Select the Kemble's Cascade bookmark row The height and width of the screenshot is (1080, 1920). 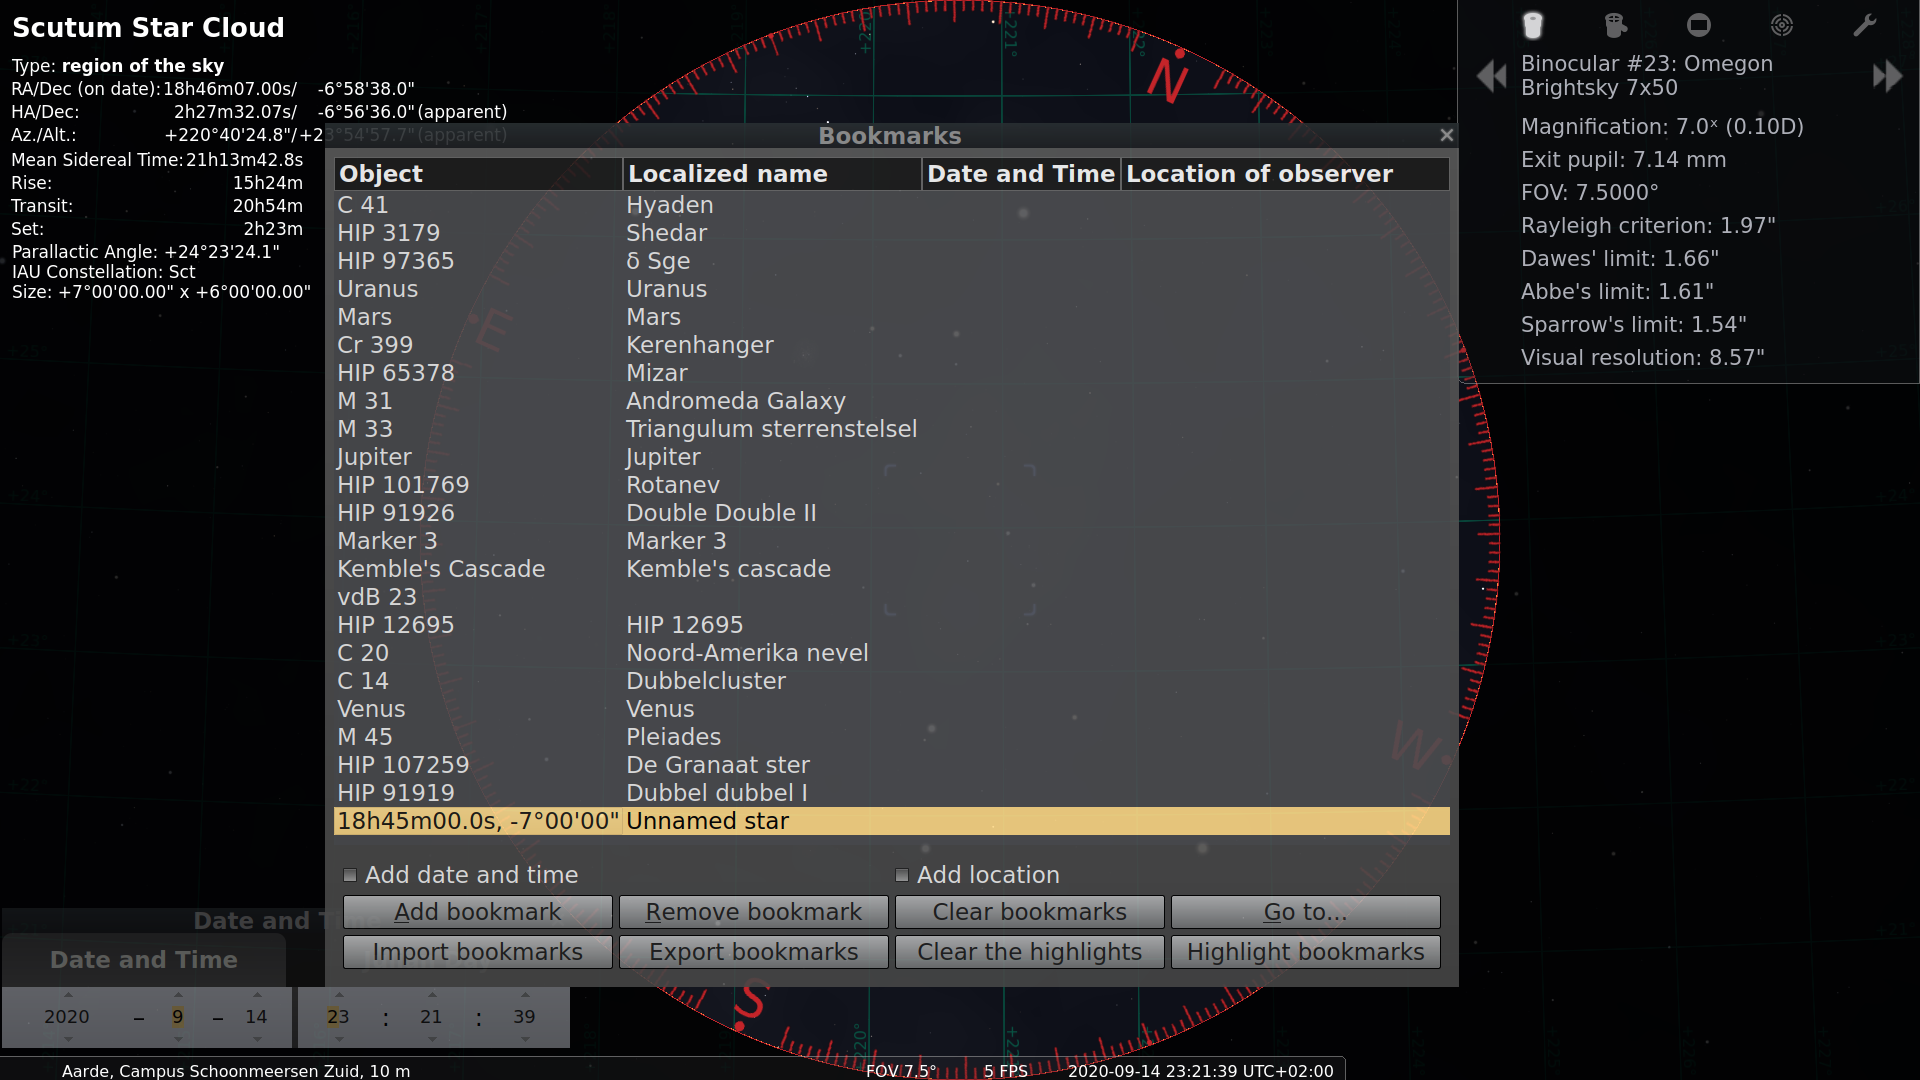(x=892, y=569)
